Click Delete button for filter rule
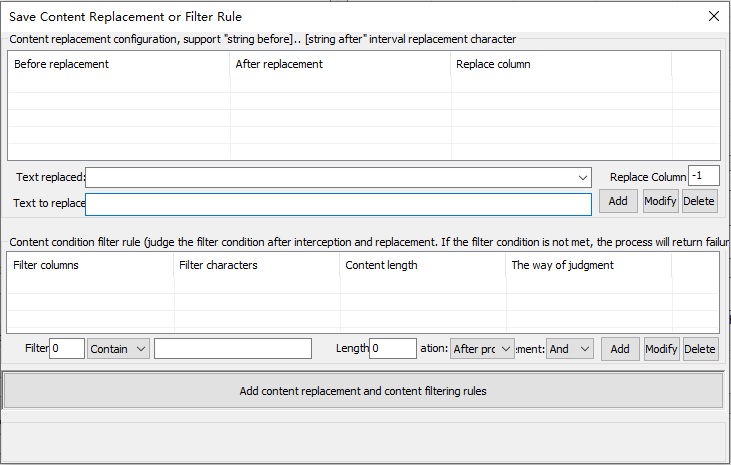Image resolution: width=731 pixels, height=465 pixels. click(x=700, y=348)
